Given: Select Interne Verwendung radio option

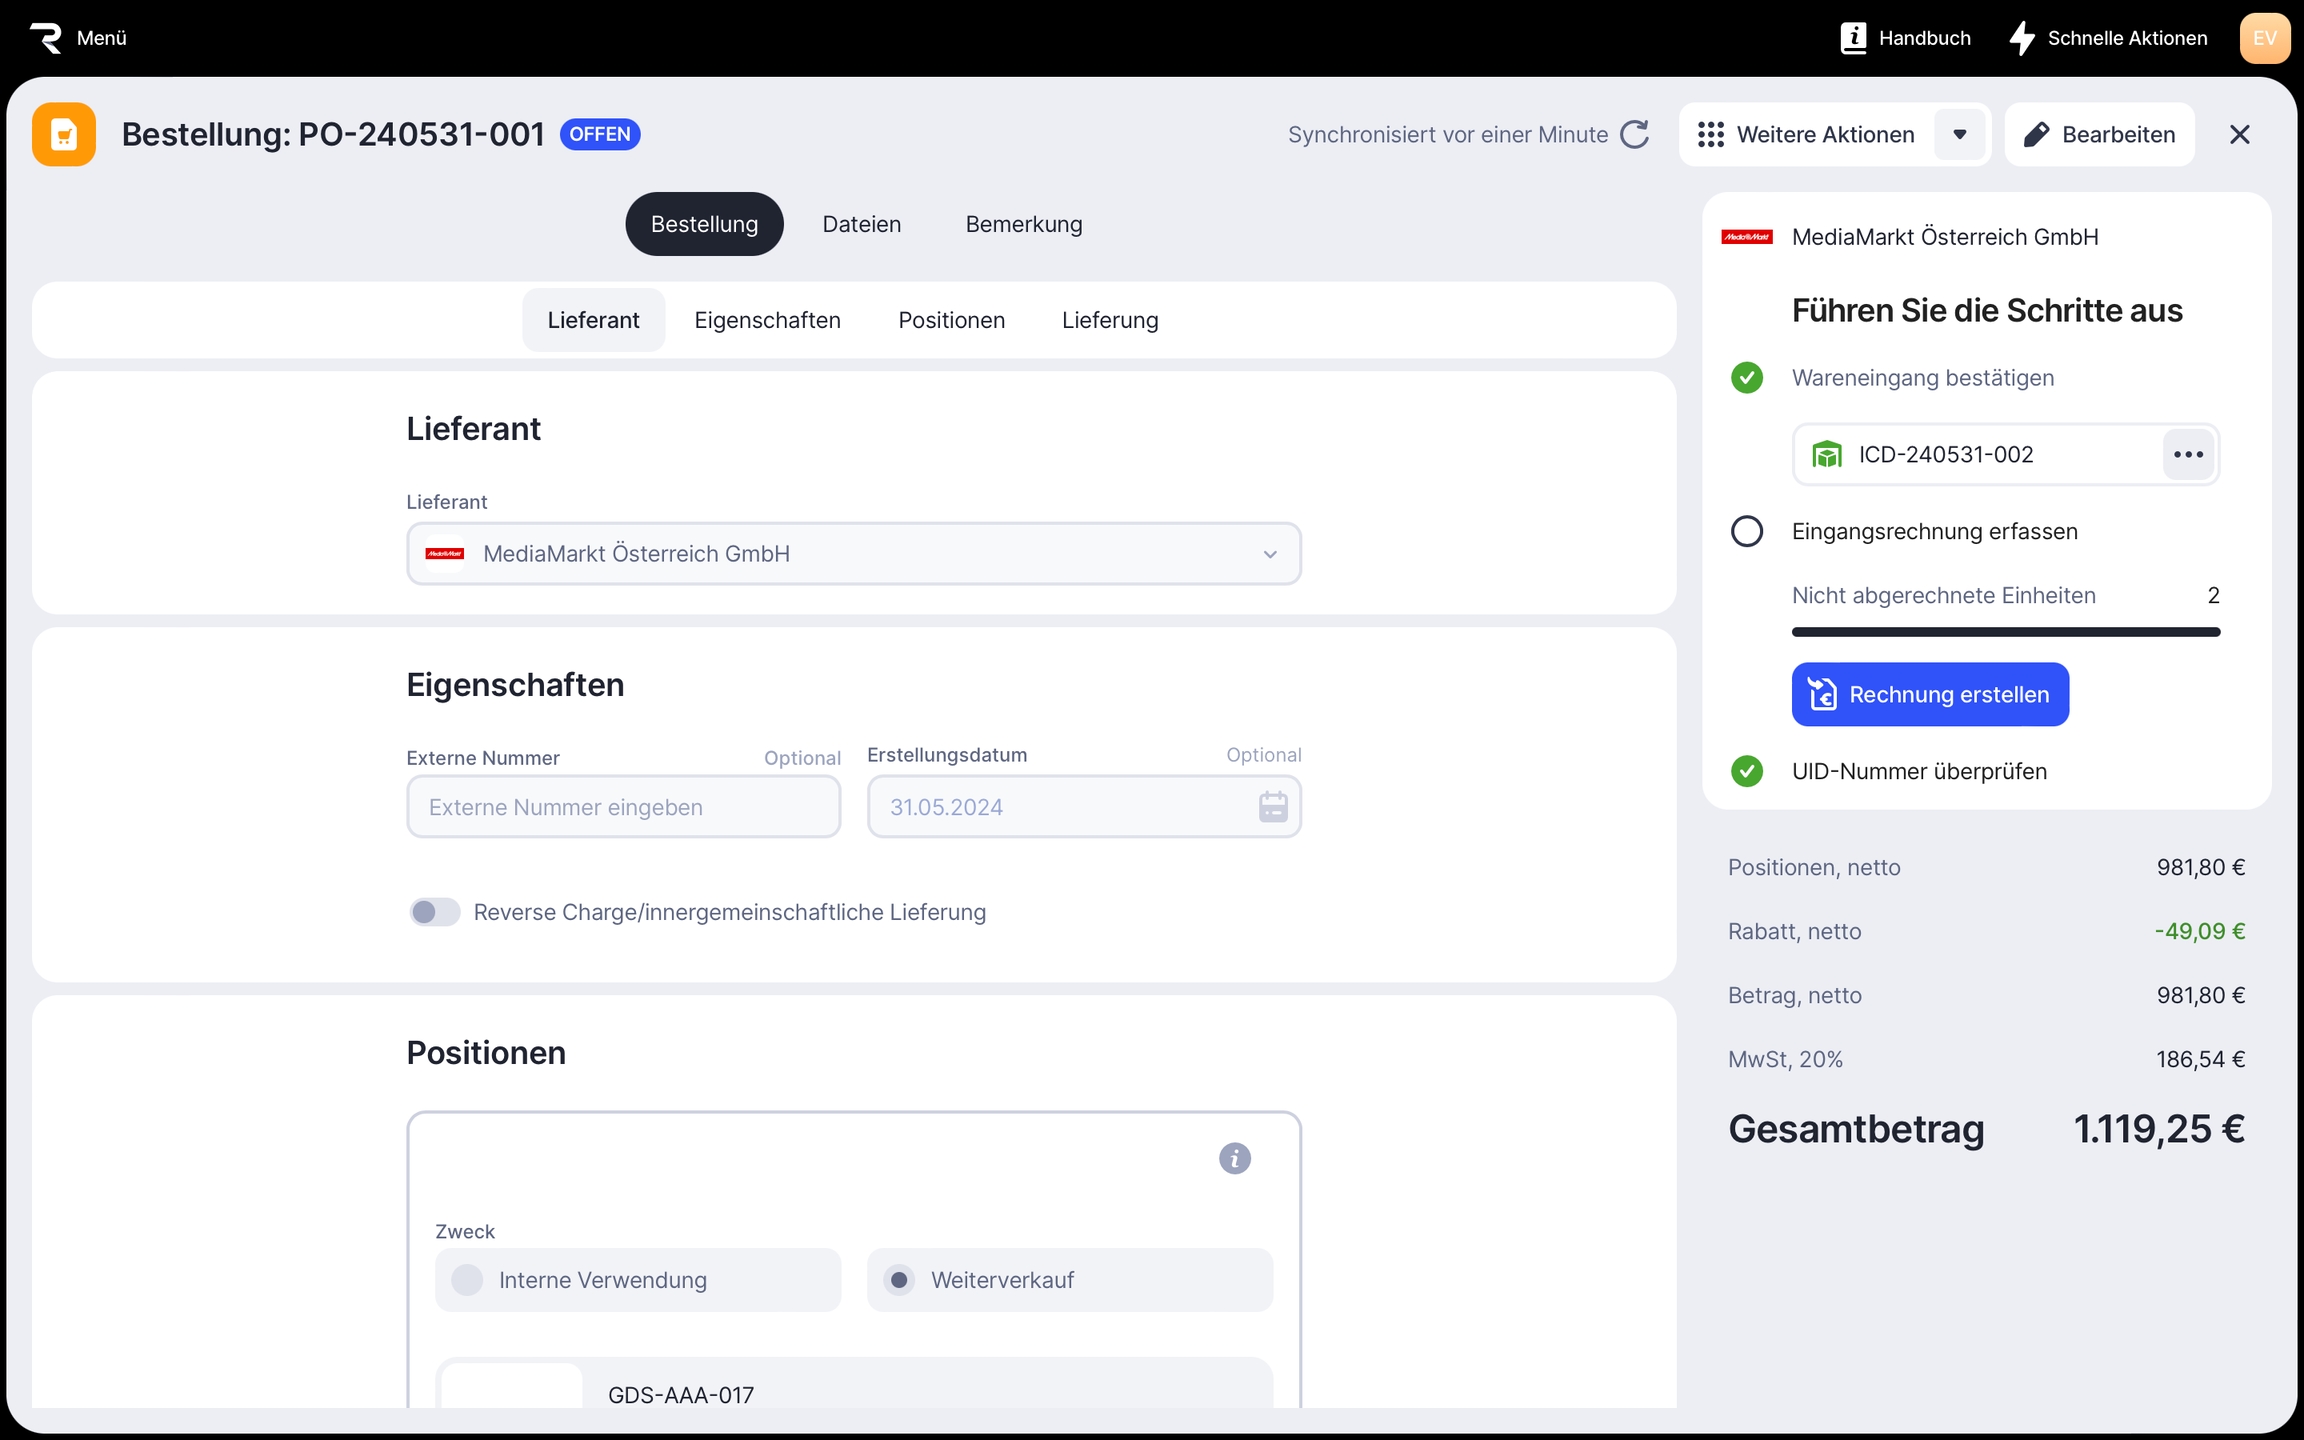Looking at the screenshot, I should click(x=467, y=1280).
